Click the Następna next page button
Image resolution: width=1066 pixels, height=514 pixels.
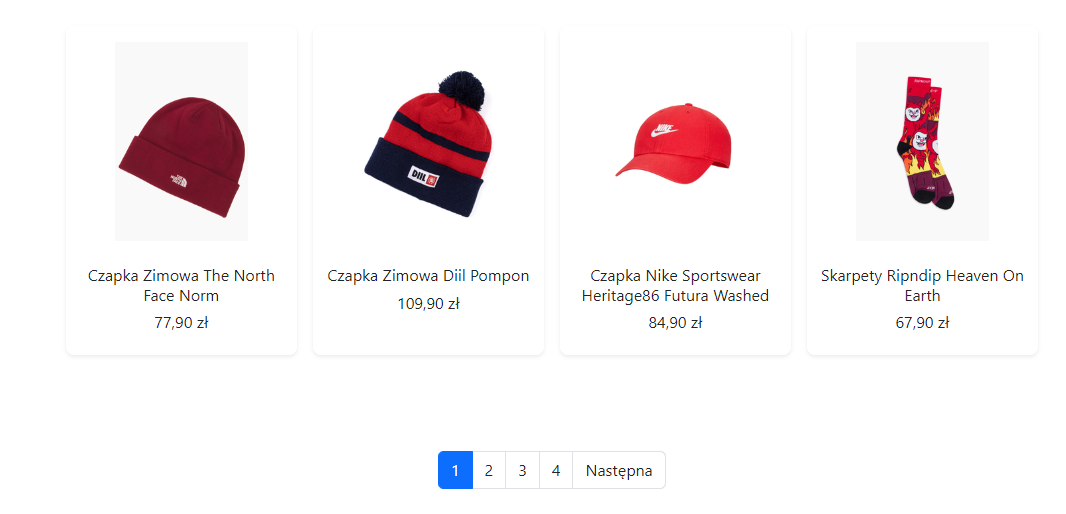pyautogui.click(x=619, y=470)
